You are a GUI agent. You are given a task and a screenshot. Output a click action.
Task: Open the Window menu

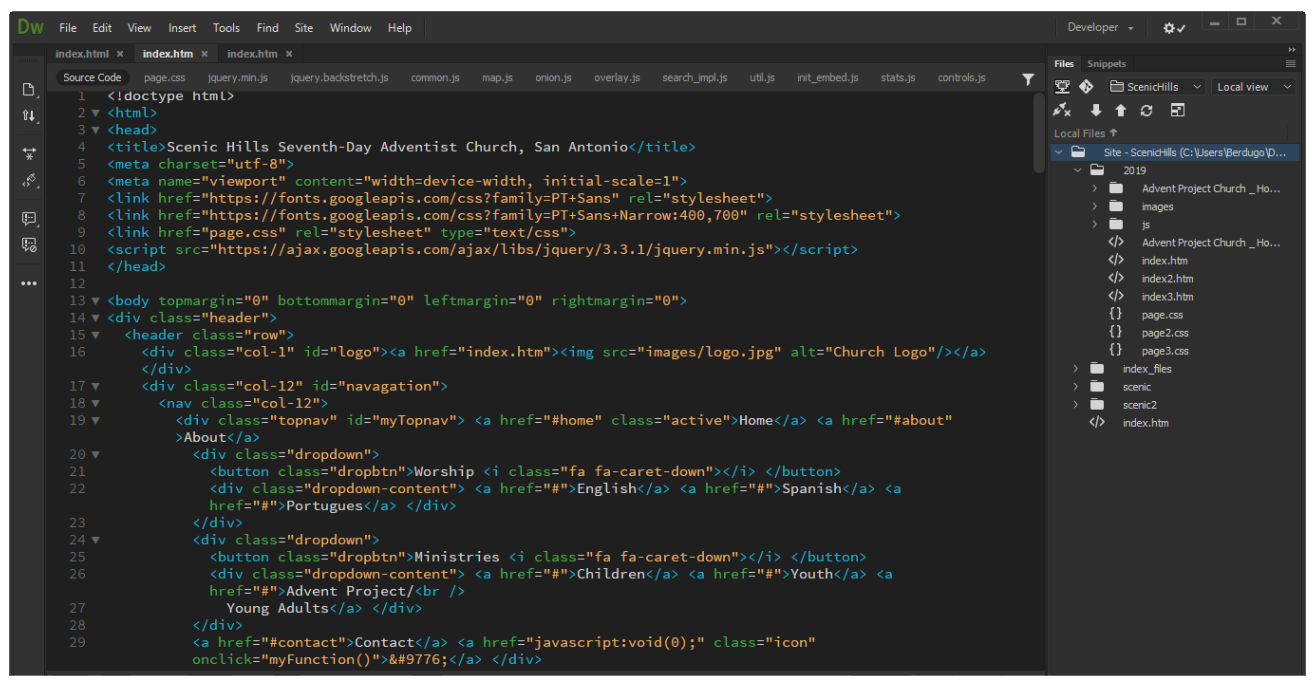point(350,28)
